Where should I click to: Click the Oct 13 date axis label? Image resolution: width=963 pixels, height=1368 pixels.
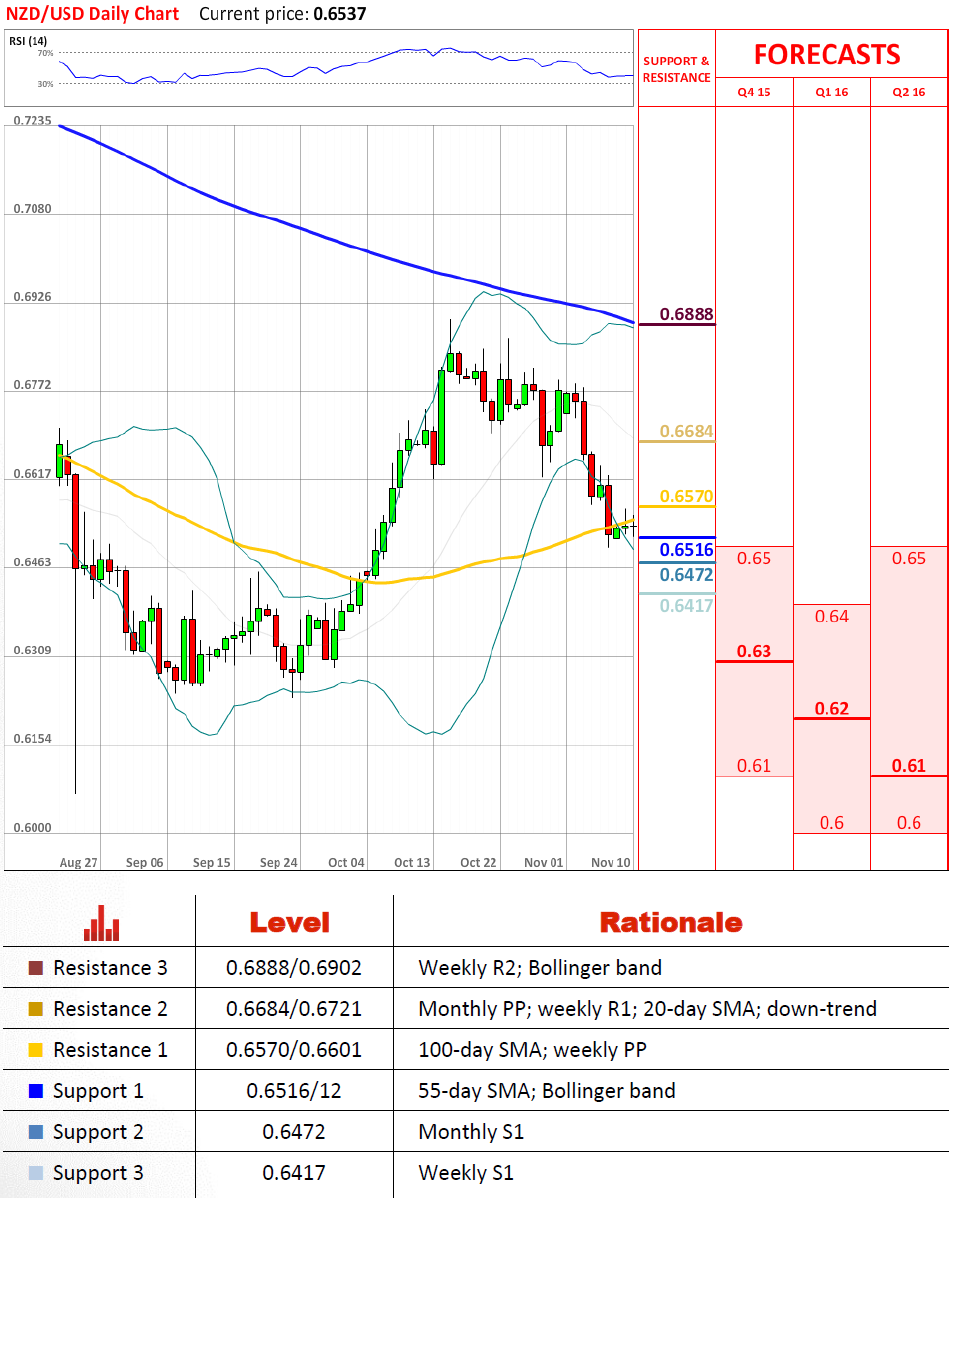coord(412,862)
